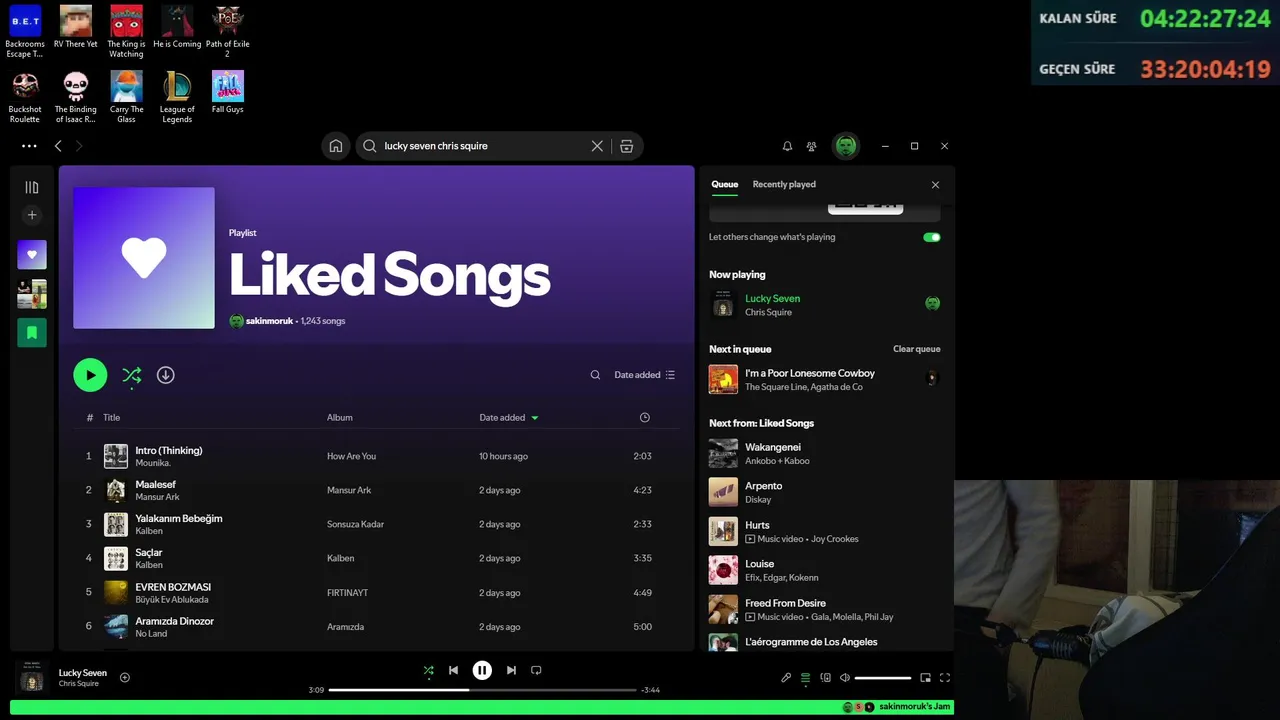Image resolution: width=1280 pixels, height=720 pixels.
Task: Open The Binding of Isaac shortcut
Action: pyautogui.click(x=76, y=97)
